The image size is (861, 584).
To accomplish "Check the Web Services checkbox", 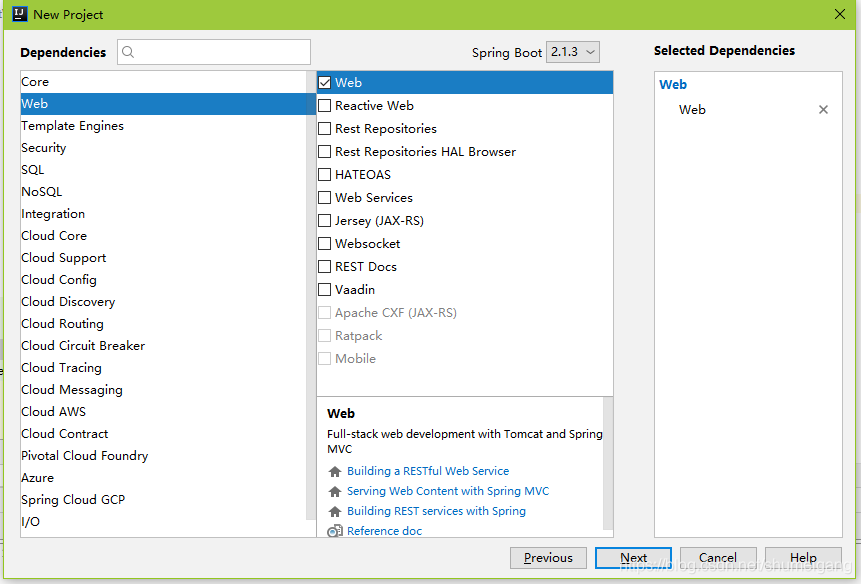I will (x=325, y=198).
